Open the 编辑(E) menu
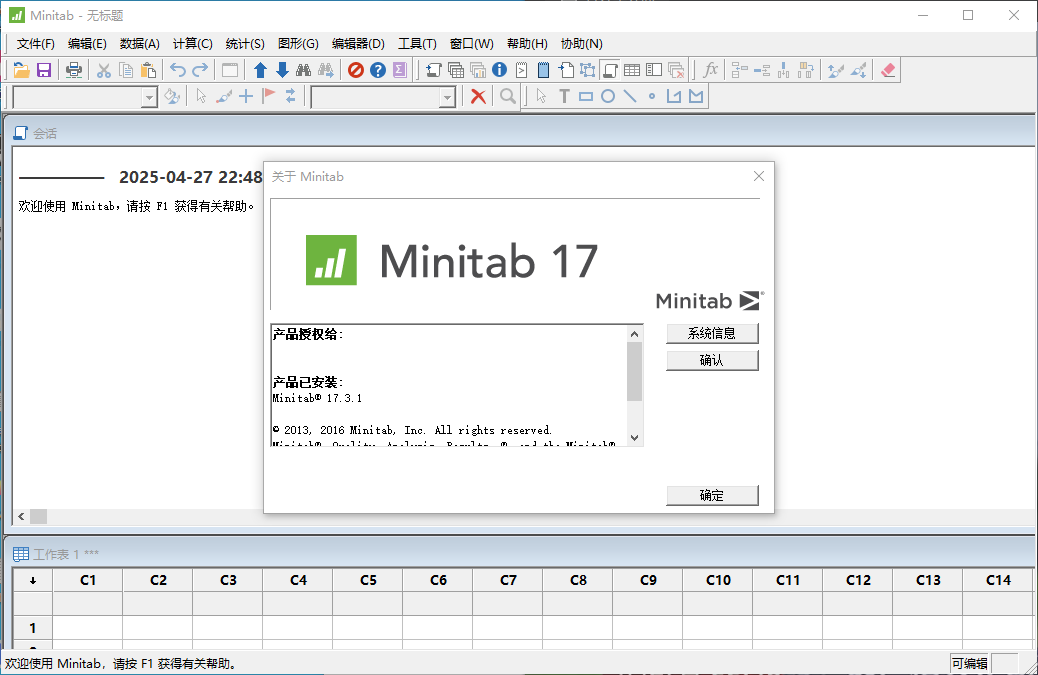The height and width of the screenshot is (675, 1038). (x=87, y=44)
